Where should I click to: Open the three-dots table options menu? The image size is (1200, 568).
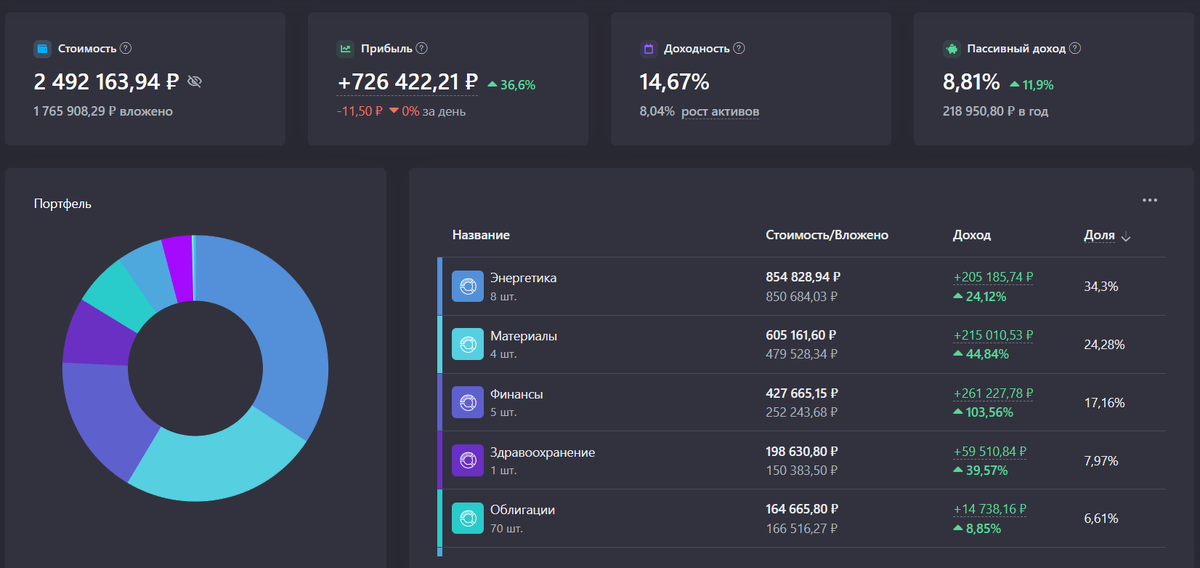1150,200
